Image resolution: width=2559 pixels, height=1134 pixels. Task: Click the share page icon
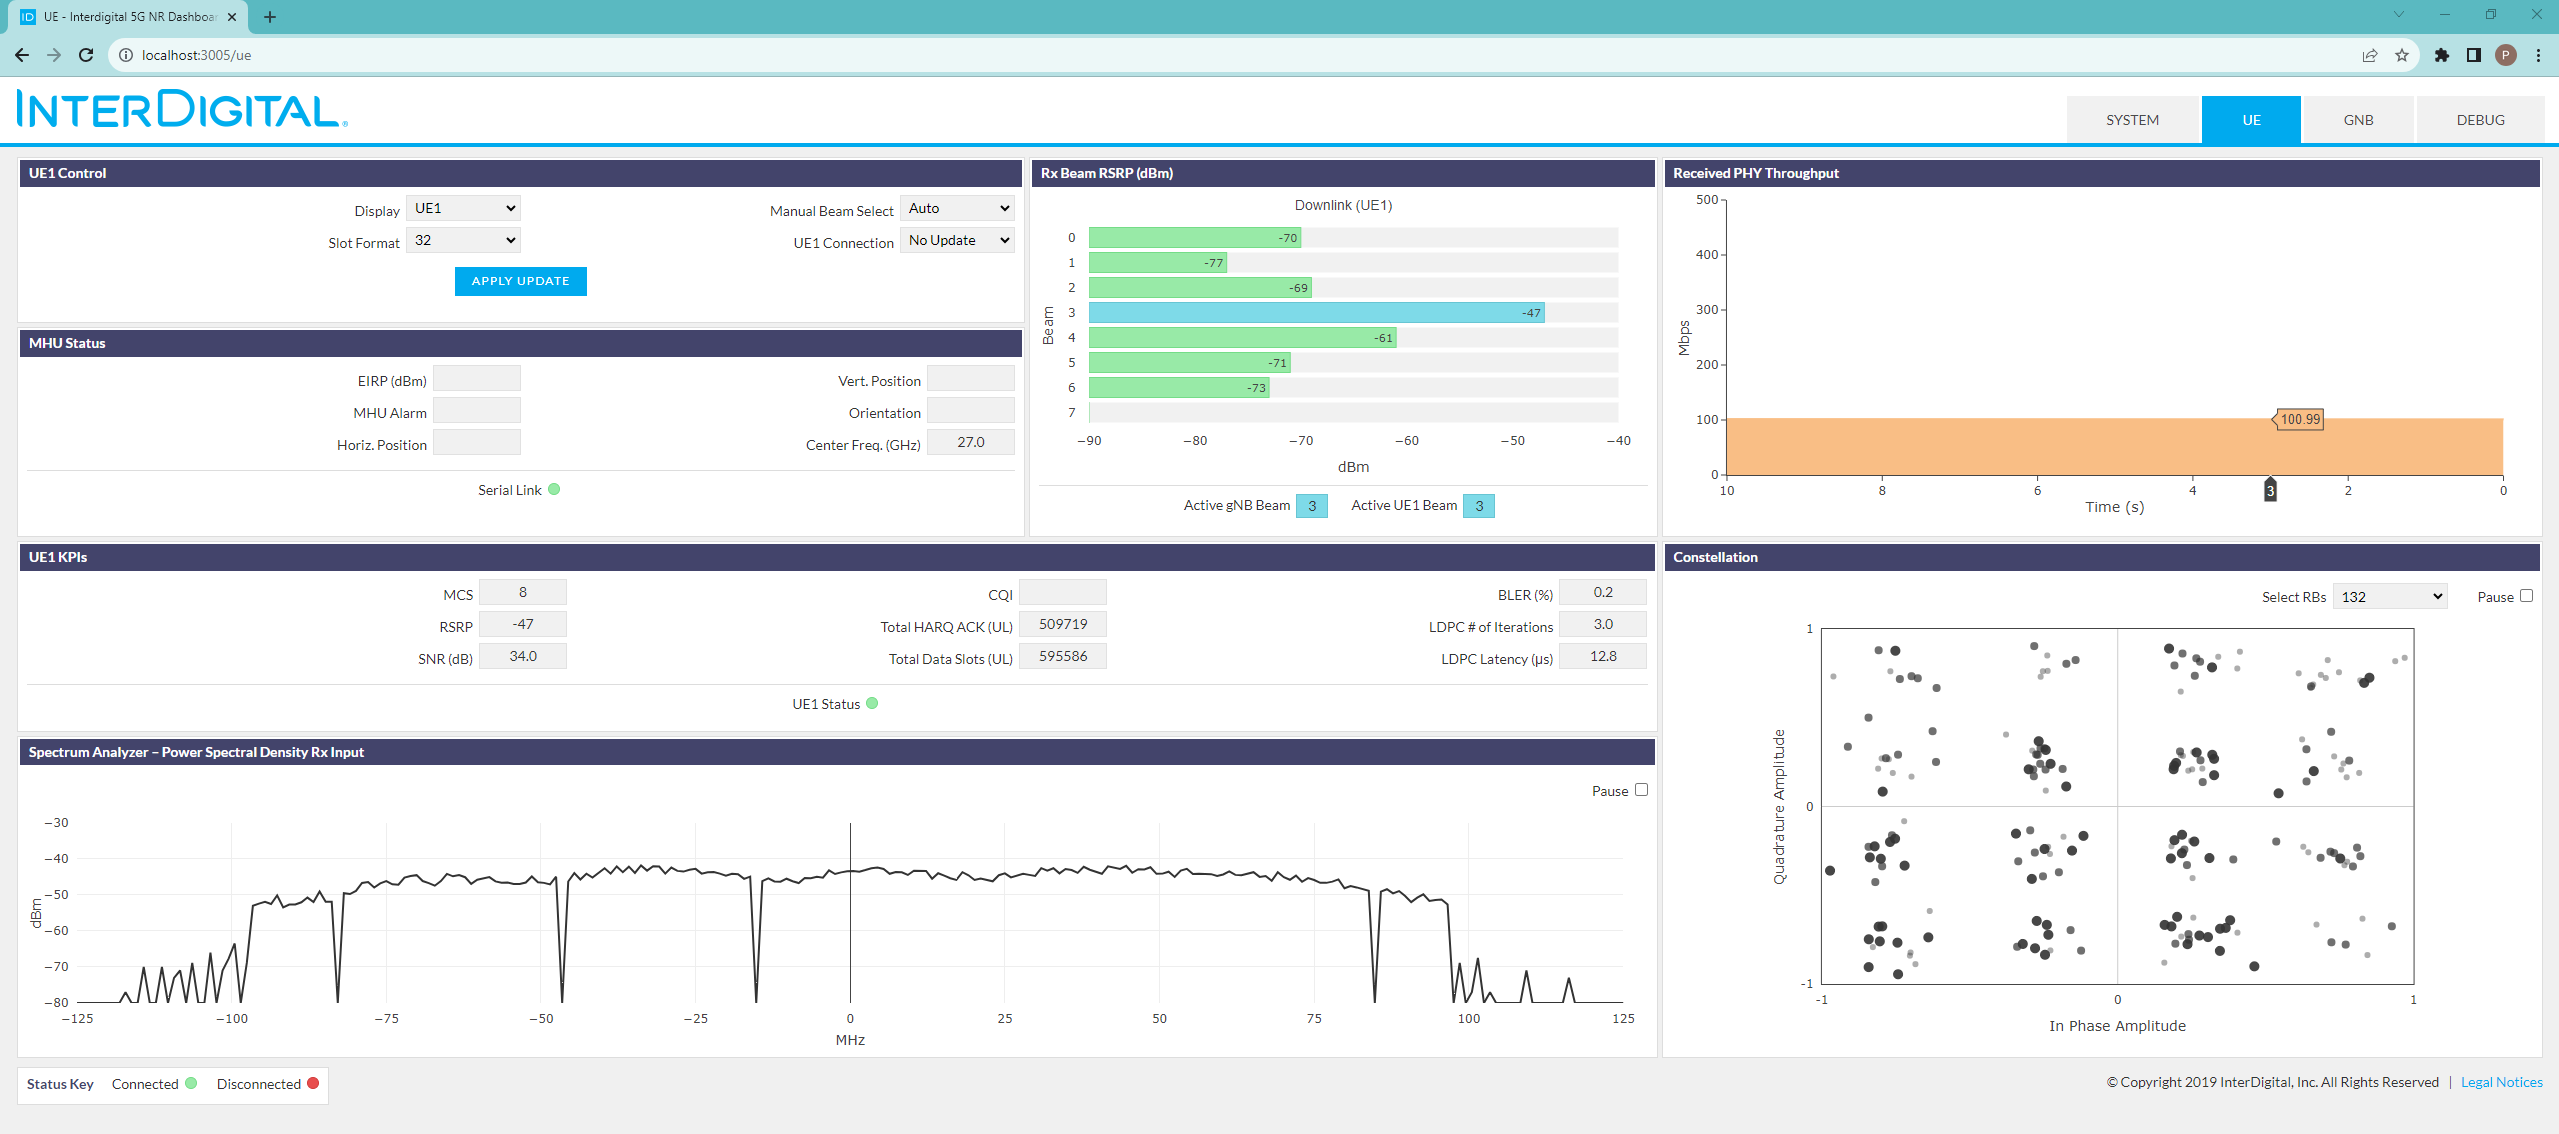point(2369,55)
